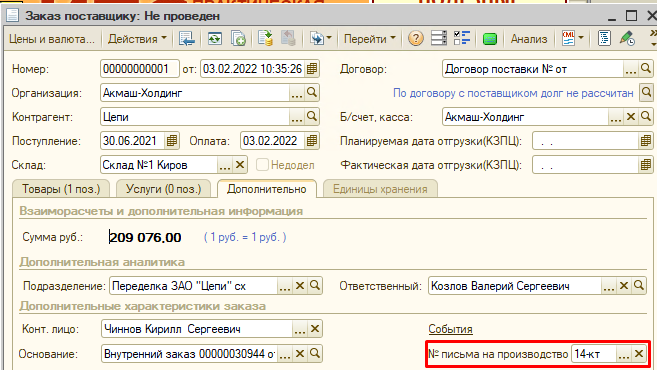The height and width of the screenshot is (370, 657).
Task: Open the Подразделение magnifier lookup
Action: pyautogui.click(x=315, y=286)
